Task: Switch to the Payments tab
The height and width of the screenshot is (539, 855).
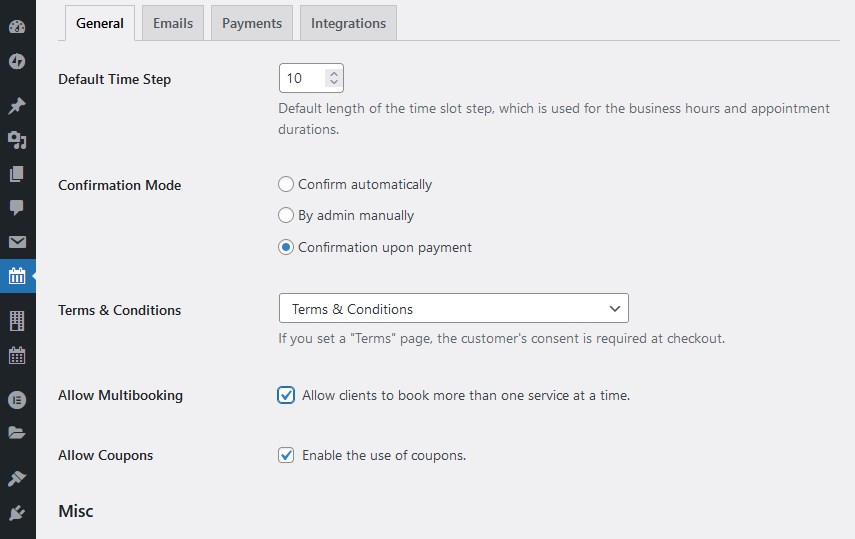Action: 252,23
